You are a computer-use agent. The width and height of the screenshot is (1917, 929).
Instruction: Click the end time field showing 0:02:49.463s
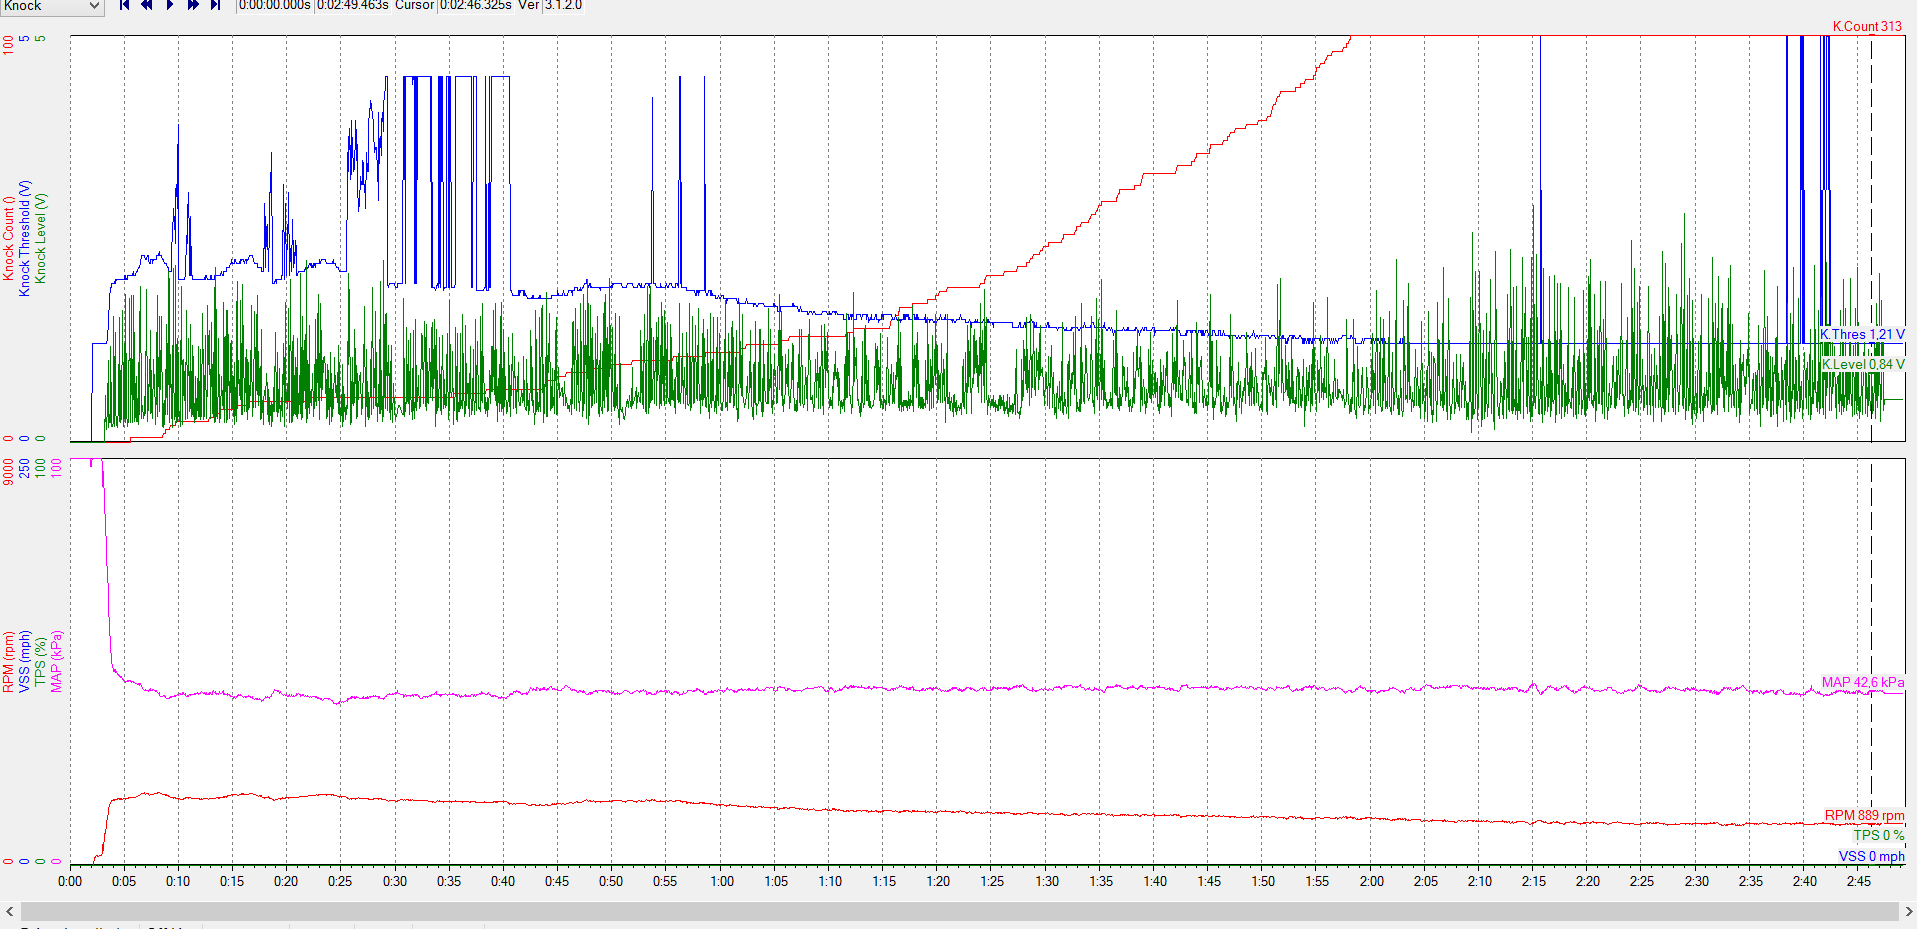pos(352,5)
